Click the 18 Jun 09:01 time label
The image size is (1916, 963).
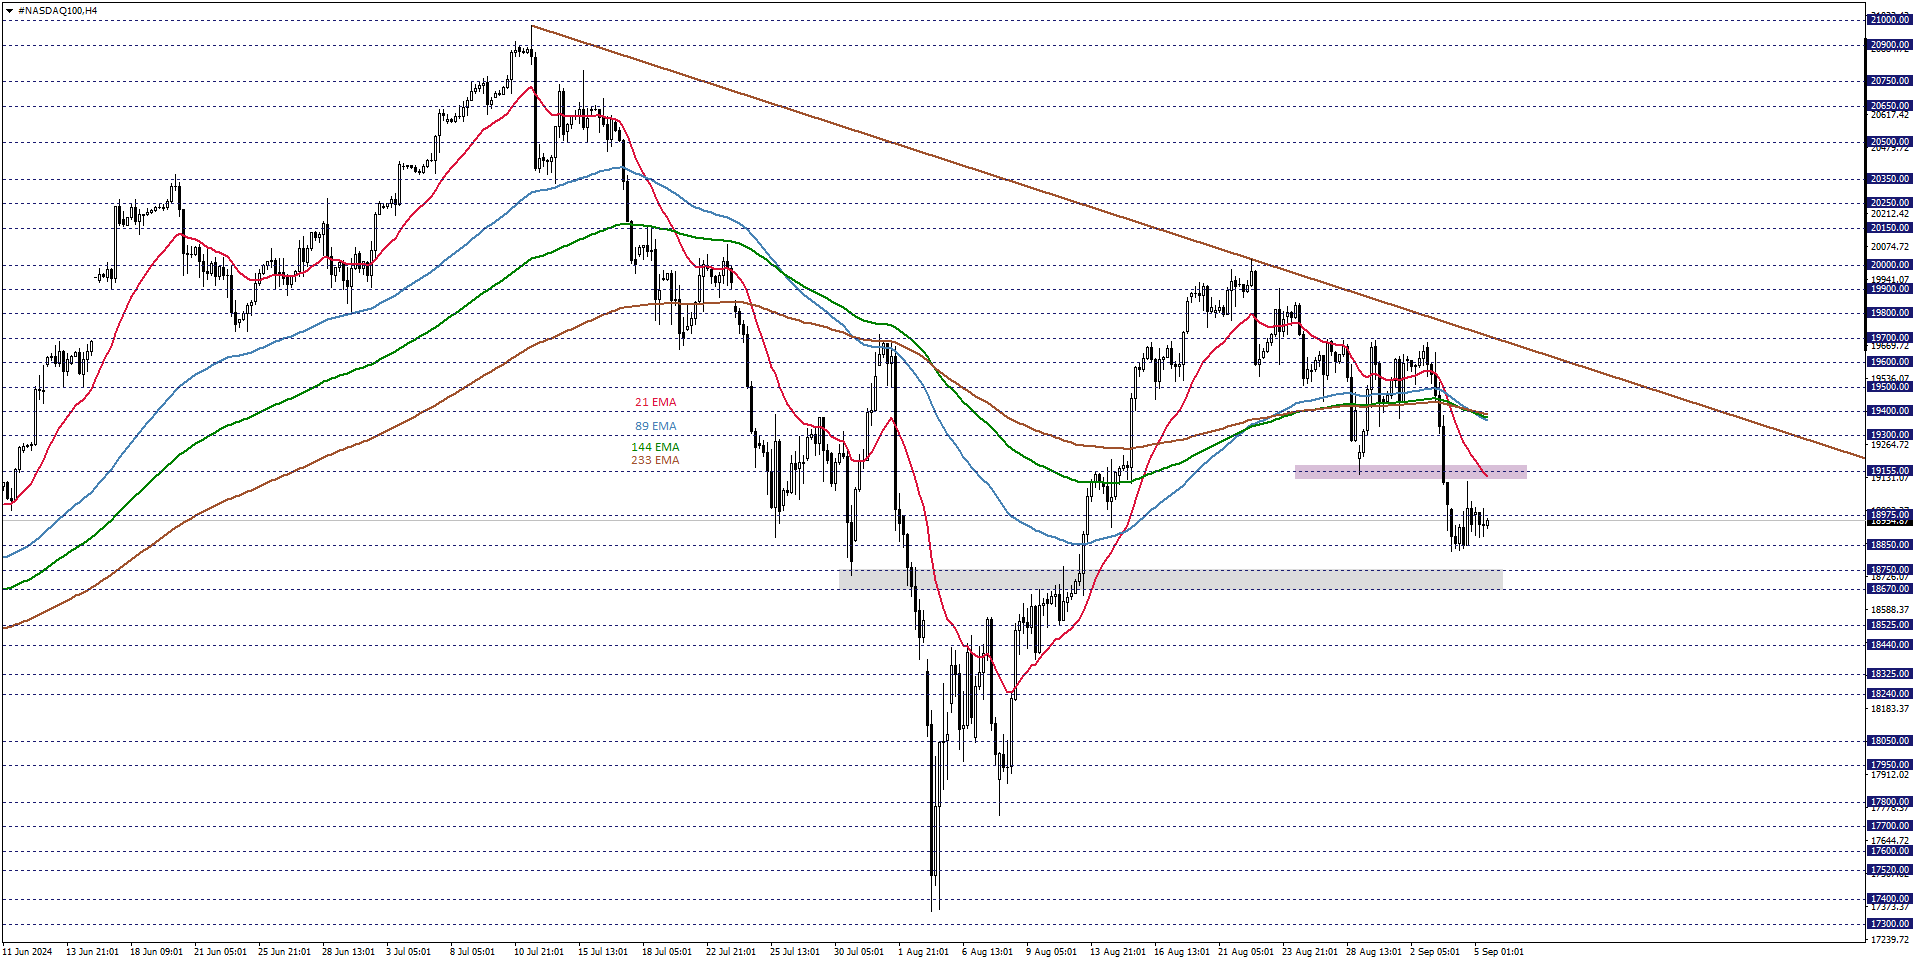tap(156, 952)
